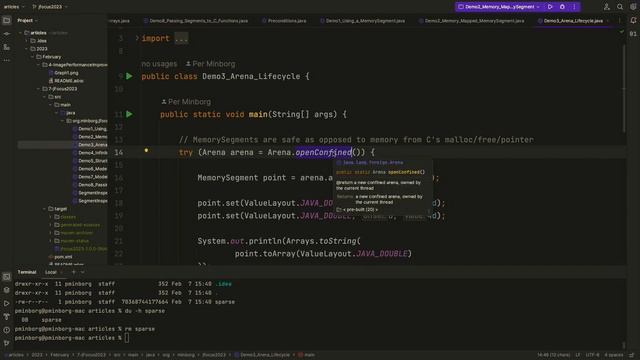640x360 pixels.
Task: Click the UTF-8 encoding in status bar
Action: pos(592,355)
